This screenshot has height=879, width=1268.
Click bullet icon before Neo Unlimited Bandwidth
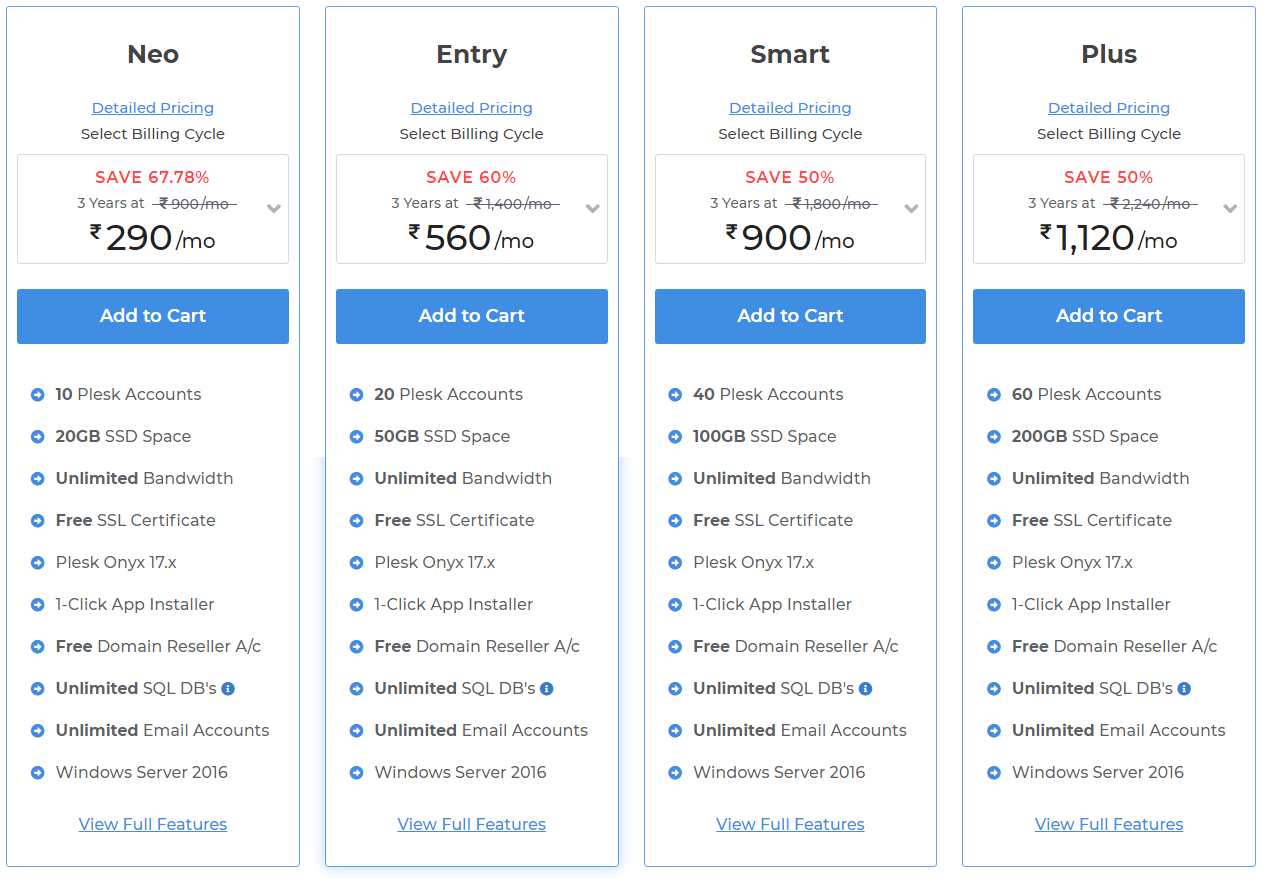coord(38,479)
